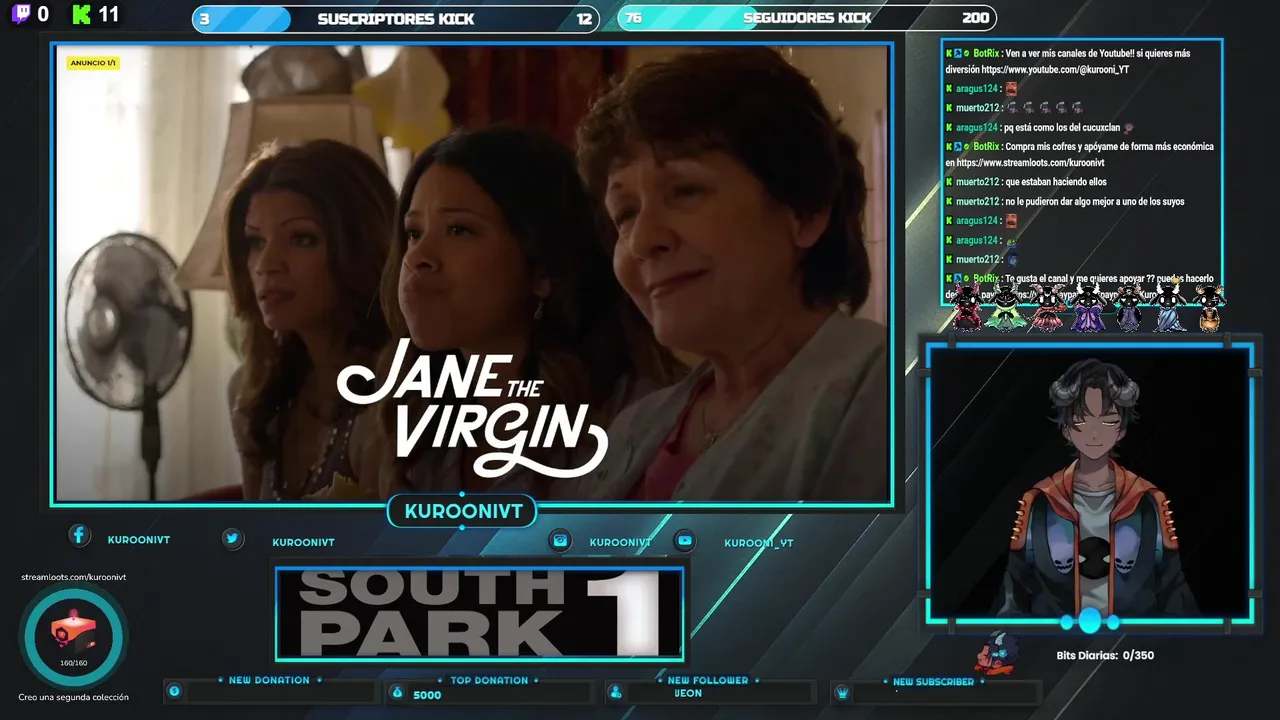Image resolution: width=1280 pixels, height=720 pixels.
Task: Click username aragus124 on the cucuxclan message
Action: click(977, 127)
